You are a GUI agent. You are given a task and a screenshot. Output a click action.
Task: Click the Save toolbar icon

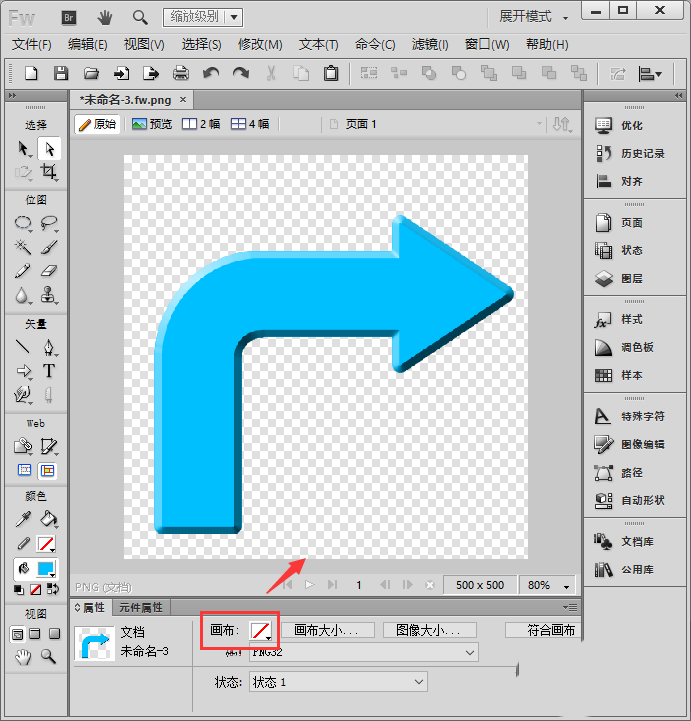(61, 73)
